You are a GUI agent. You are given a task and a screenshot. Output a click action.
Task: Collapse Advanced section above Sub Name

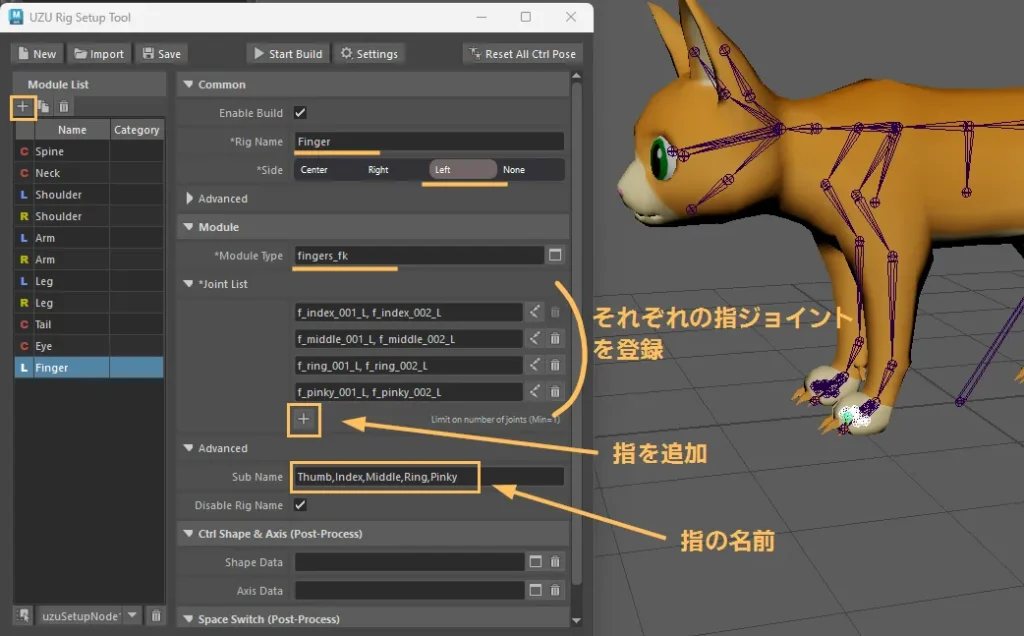189,448
